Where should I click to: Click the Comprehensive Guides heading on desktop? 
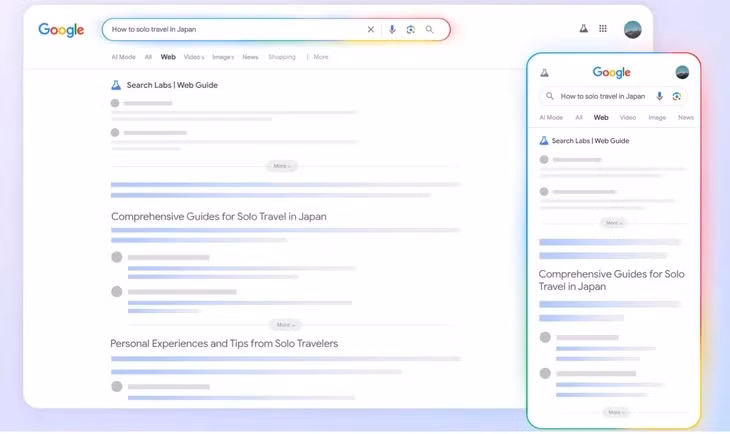pyautogui.click(x=219, y=217)
